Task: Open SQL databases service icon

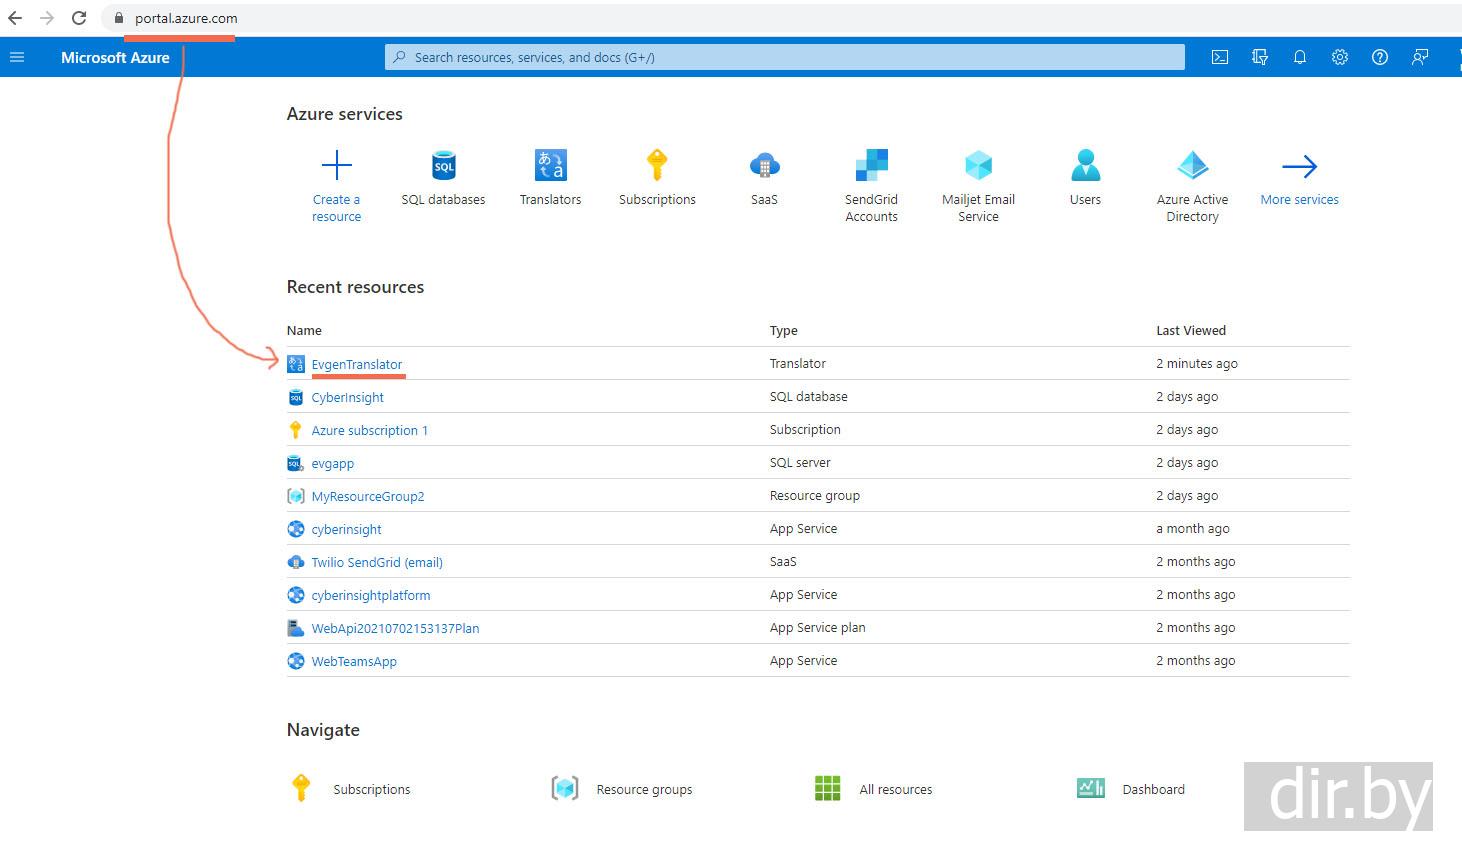Action: (x=443, y=166)
